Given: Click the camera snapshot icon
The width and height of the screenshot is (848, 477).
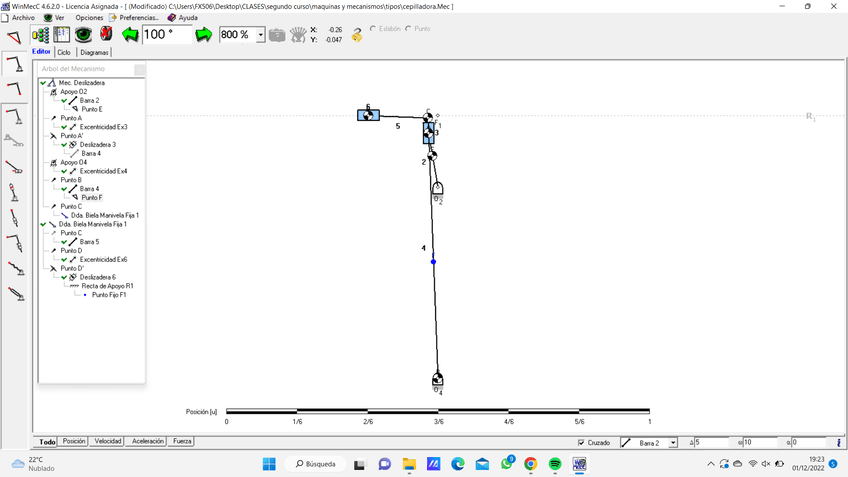Looking at the screenshot, I should pyautogui.click(x=277, y=35).
